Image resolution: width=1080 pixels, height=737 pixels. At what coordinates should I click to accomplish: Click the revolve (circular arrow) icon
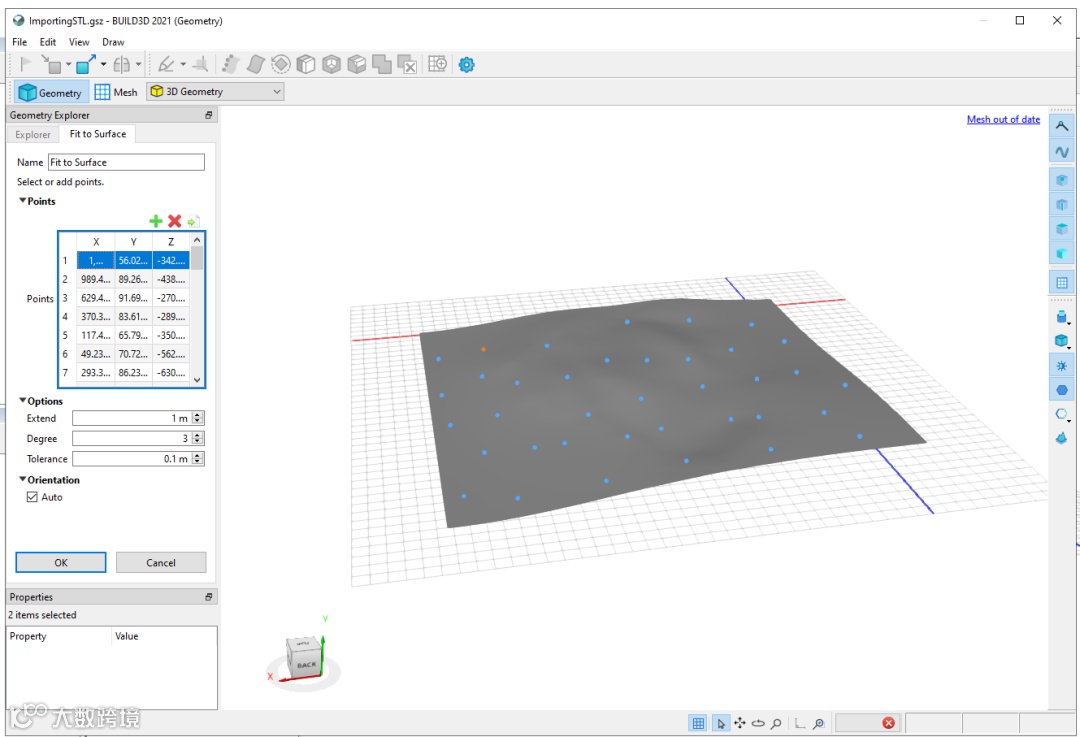pyautogui.click(x=280, y=65)
